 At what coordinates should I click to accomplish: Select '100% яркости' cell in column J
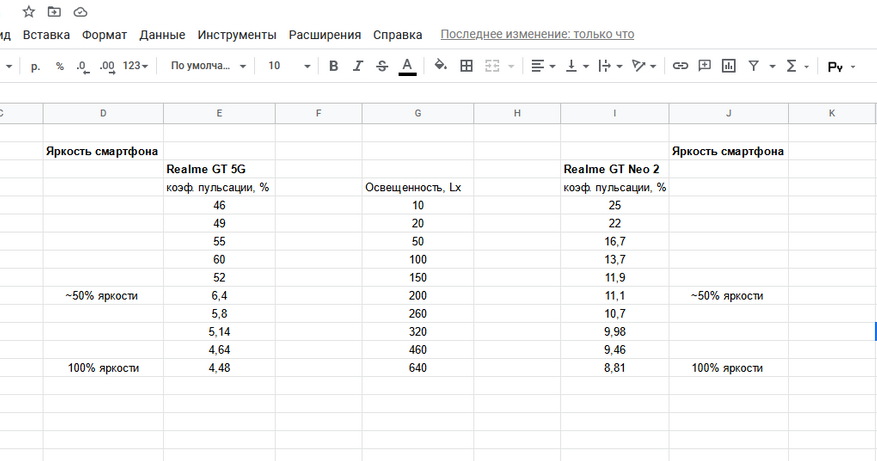729,368
